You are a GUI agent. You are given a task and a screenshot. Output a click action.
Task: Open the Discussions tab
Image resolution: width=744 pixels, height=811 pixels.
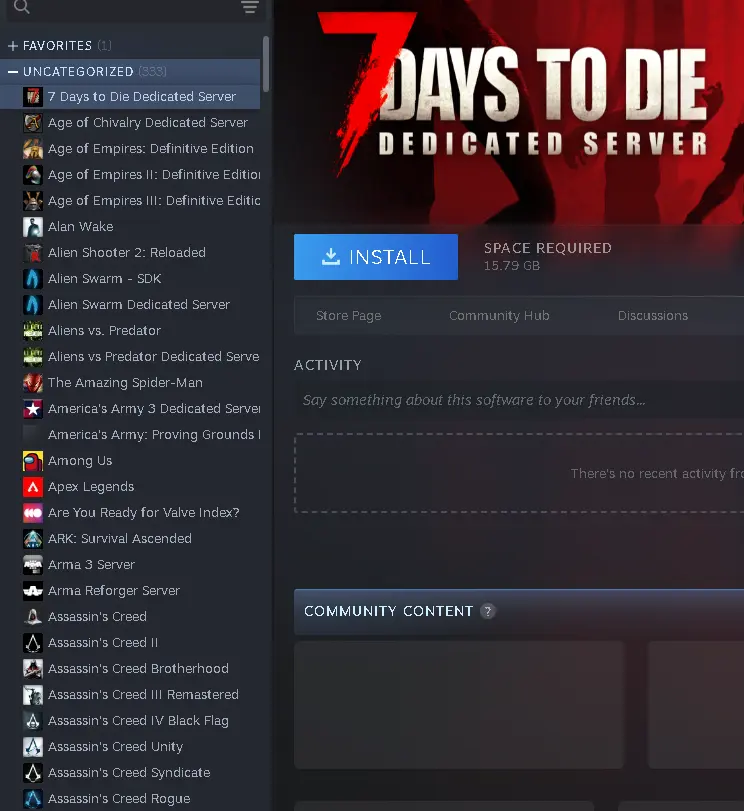click(x=652, y=316)
